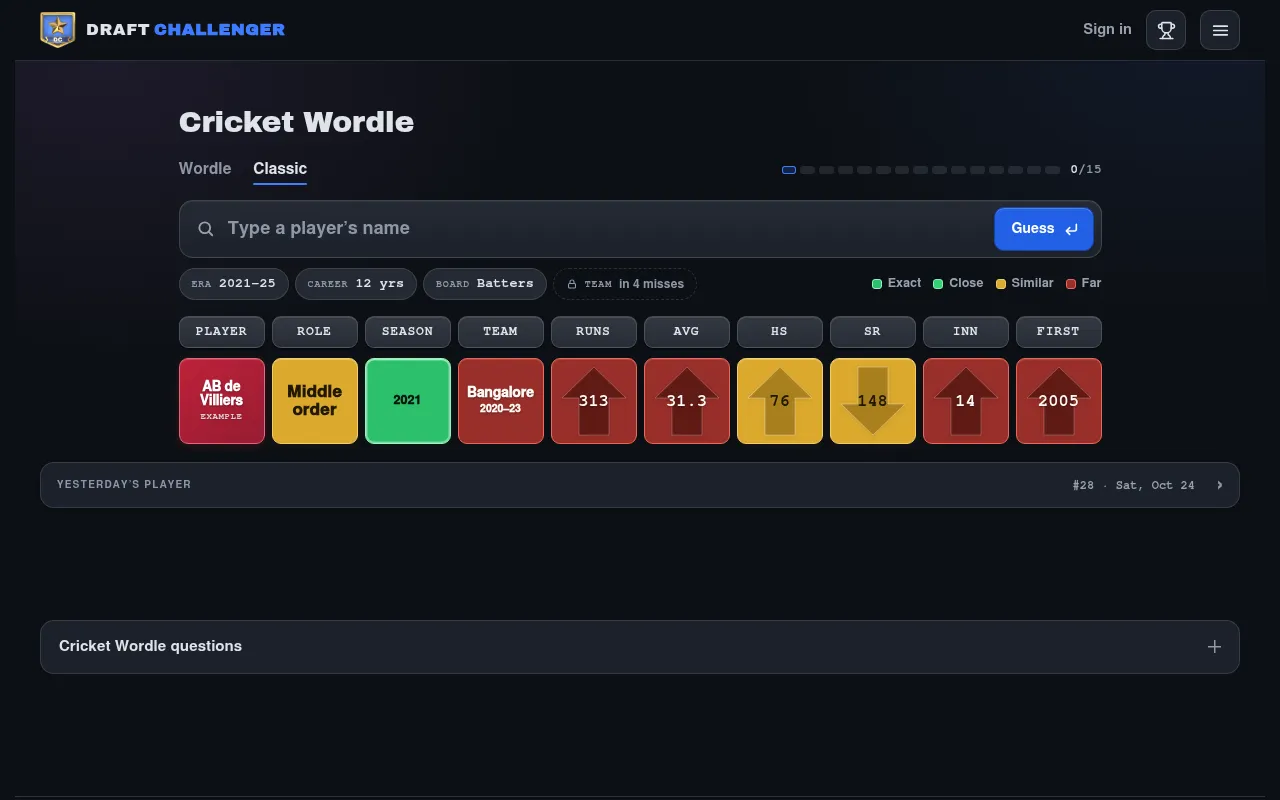Click the green Exact legend swatch
1280x800 pixels.
(877, 284)
